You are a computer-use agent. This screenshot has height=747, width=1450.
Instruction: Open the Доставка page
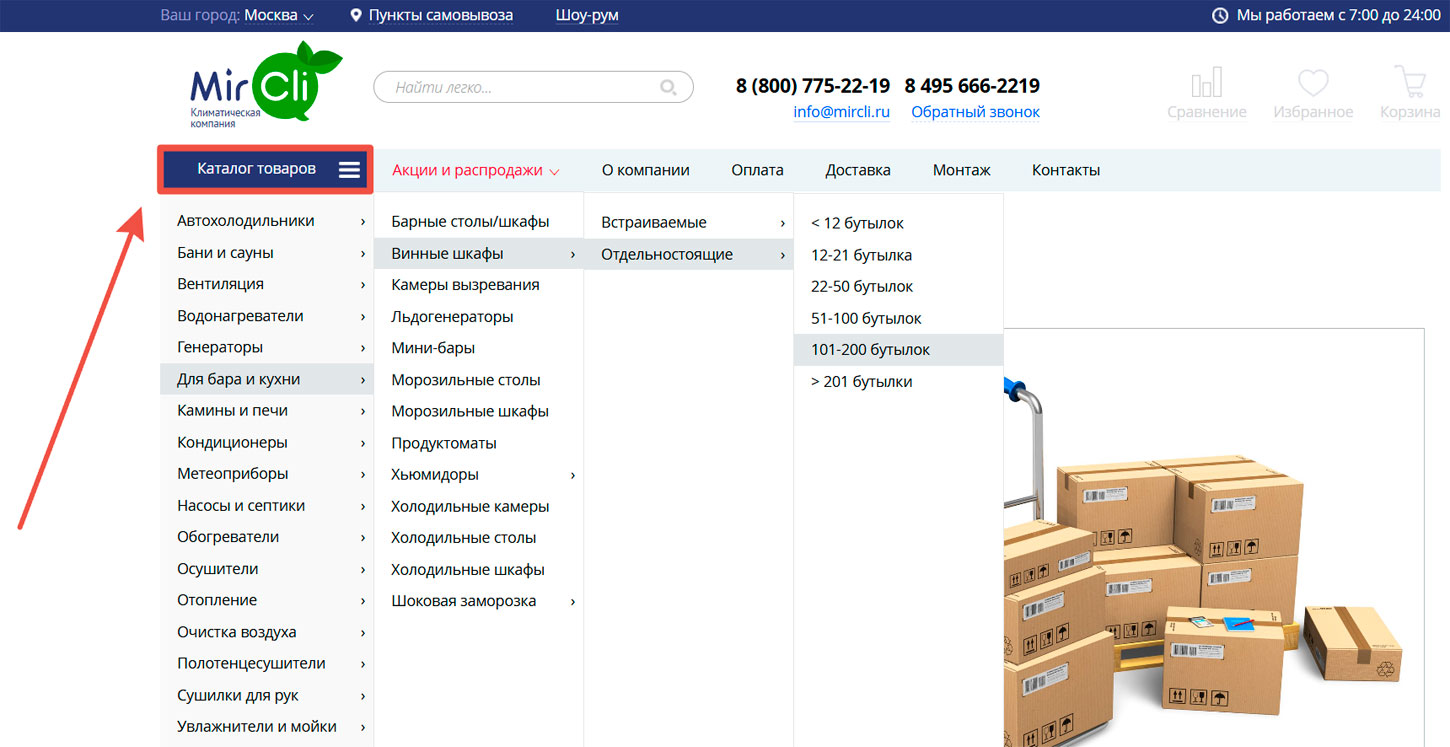tap(858, 170)
